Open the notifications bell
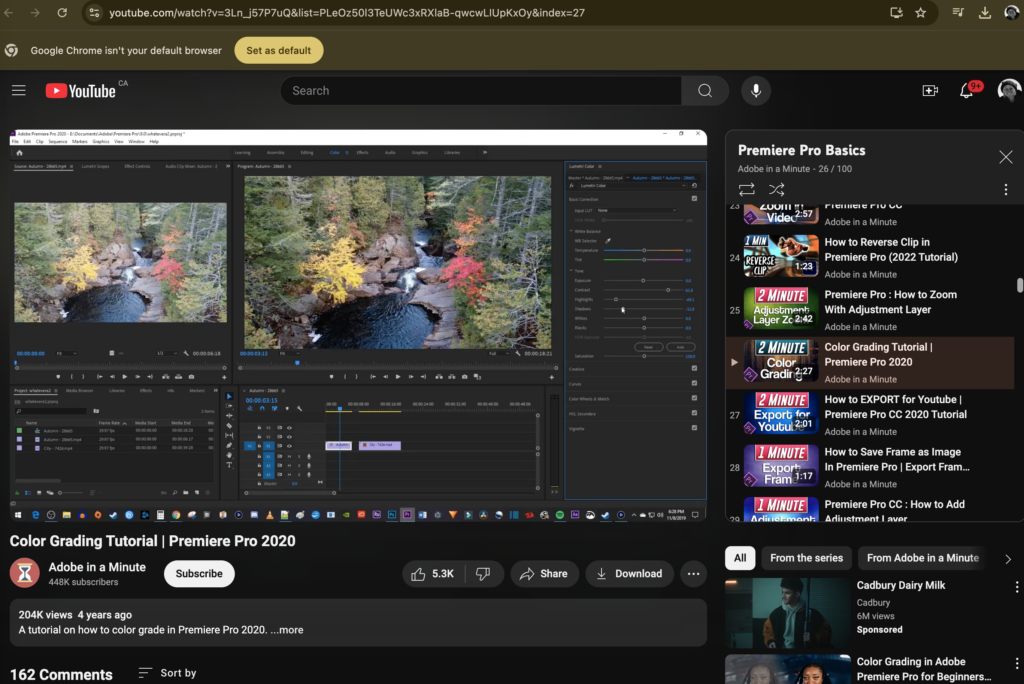Screen dimensions: 1024x684 point(967,91)
